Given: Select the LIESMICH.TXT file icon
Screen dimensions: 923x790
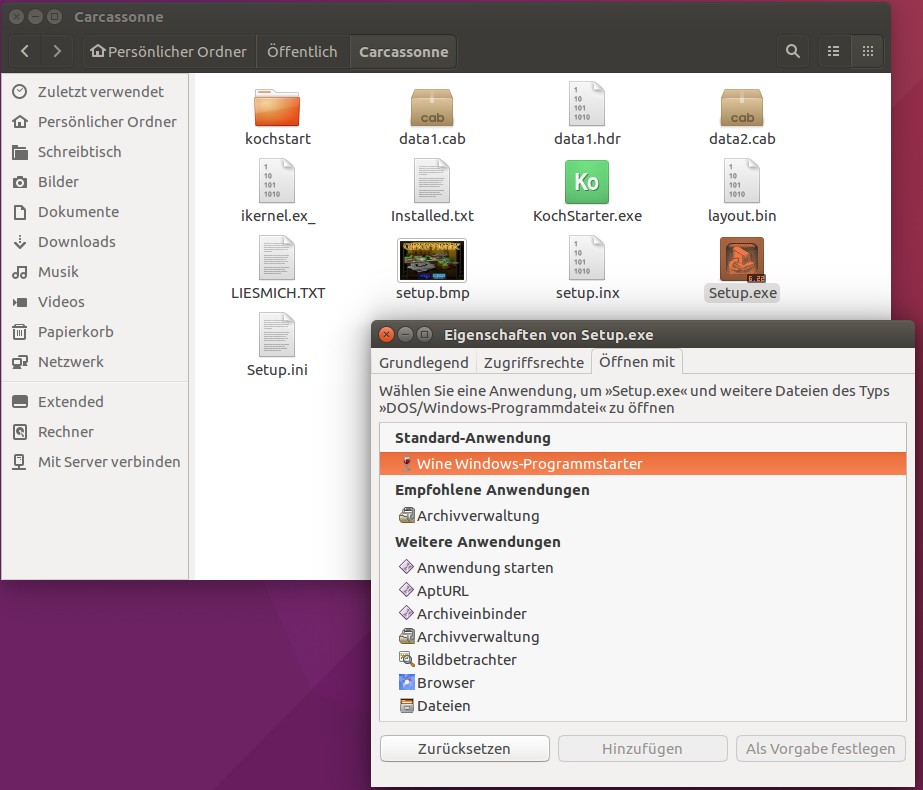Looking at the screenshot, I should click(x=277, y=258).
